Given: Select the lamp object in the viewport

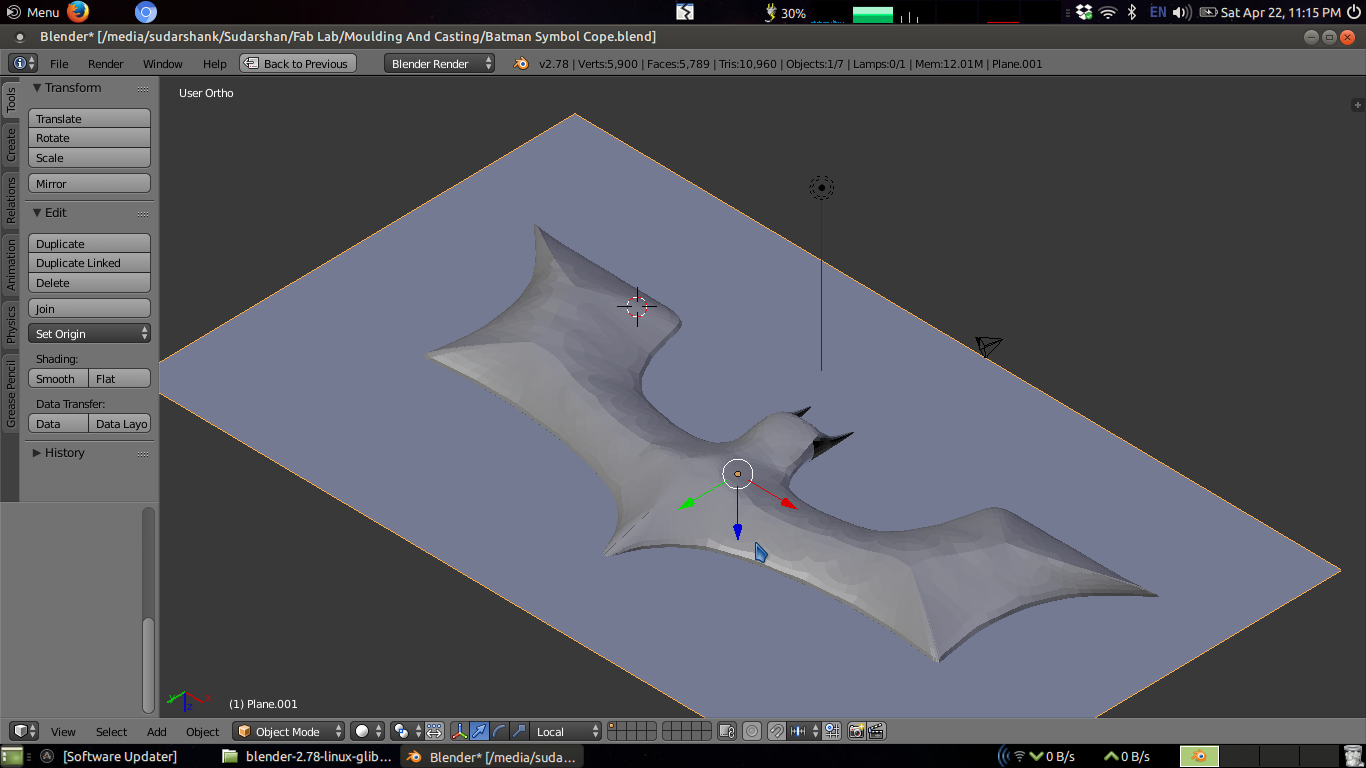Looking at the screenshot, I should (821, 187).
